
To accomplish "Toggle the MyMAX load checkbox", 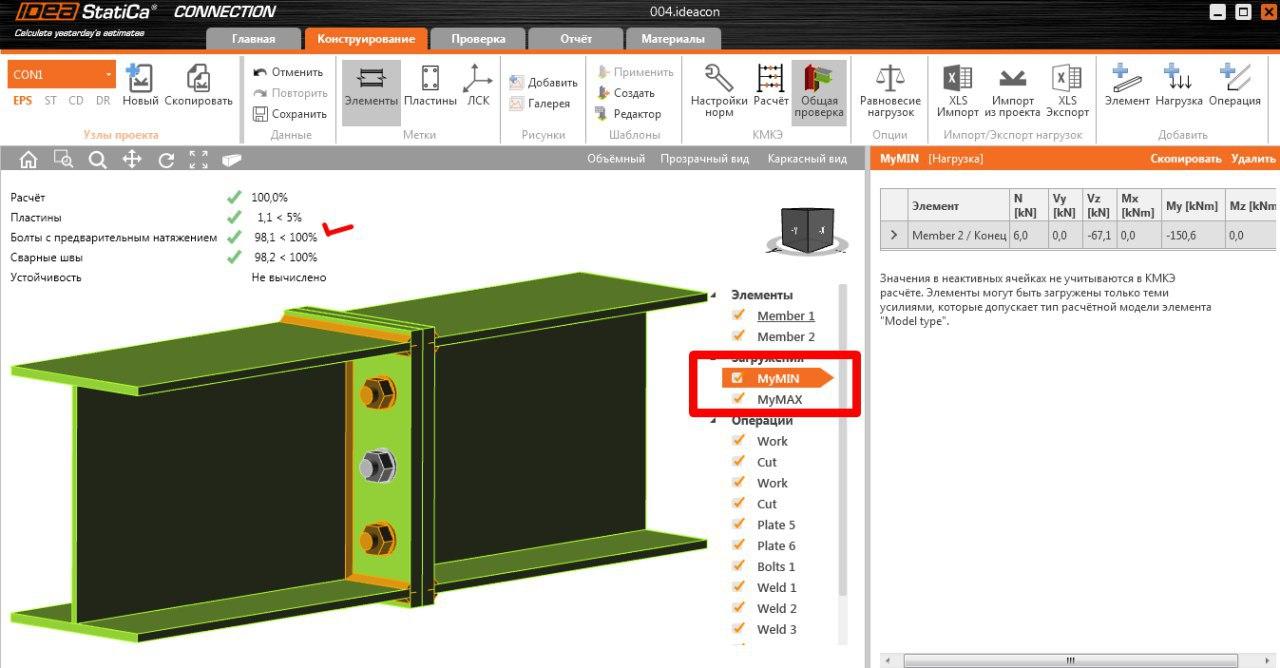I will (x=739, y=399).
